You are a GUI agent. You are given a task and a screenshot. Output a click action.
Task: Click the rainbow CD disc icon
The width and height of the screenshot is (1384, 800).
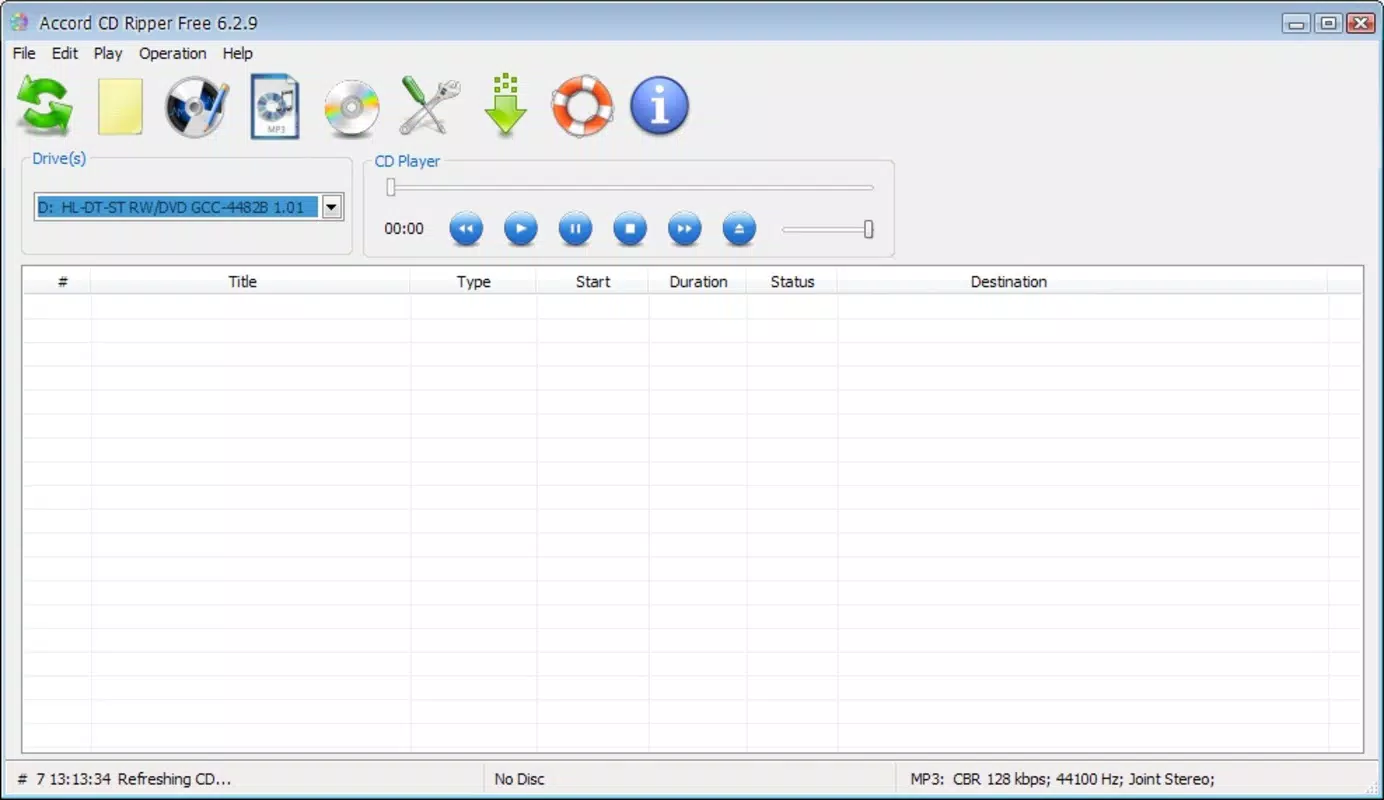click(352, 108)
